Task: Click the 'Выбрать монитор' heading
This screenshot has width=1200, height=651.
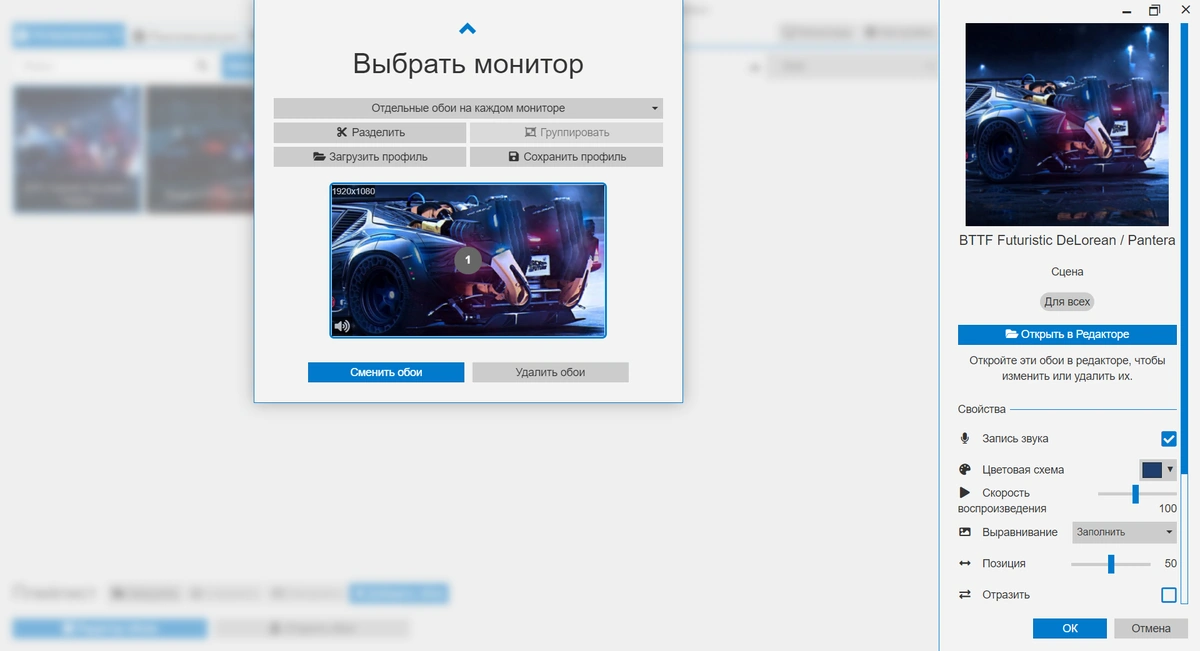Action: tap(468, 65)
